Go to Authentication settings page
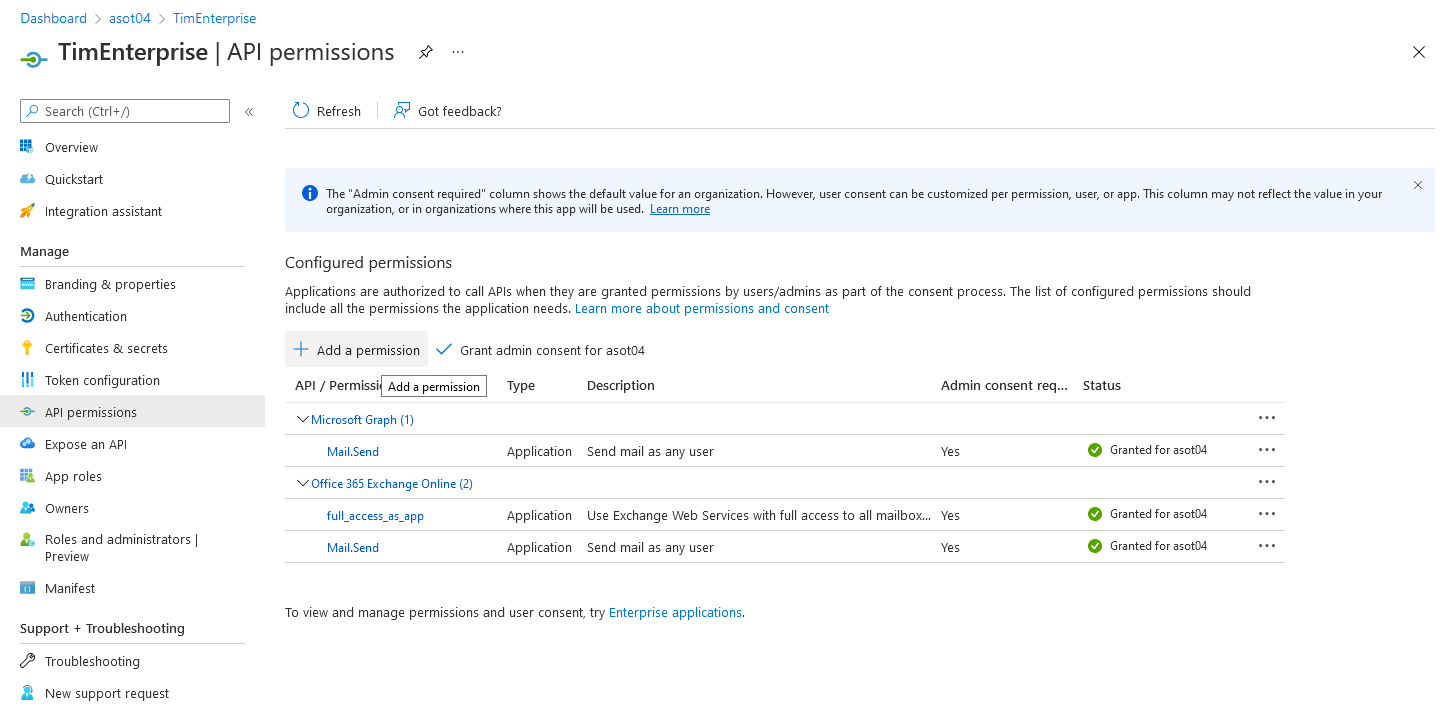Viewport: 1455px width, 713px height. pyautogui.click(x=86, y=316)
